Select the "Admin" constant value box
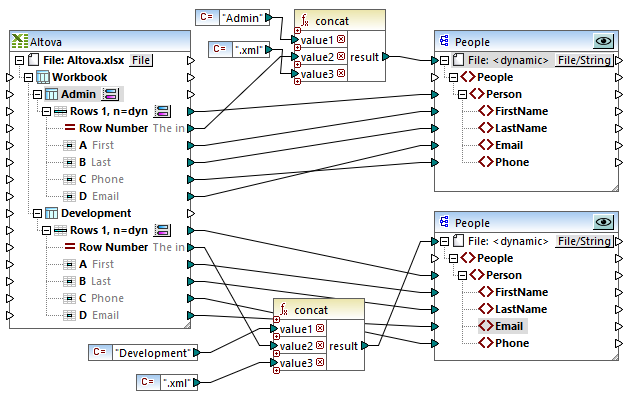 [243, 18]
